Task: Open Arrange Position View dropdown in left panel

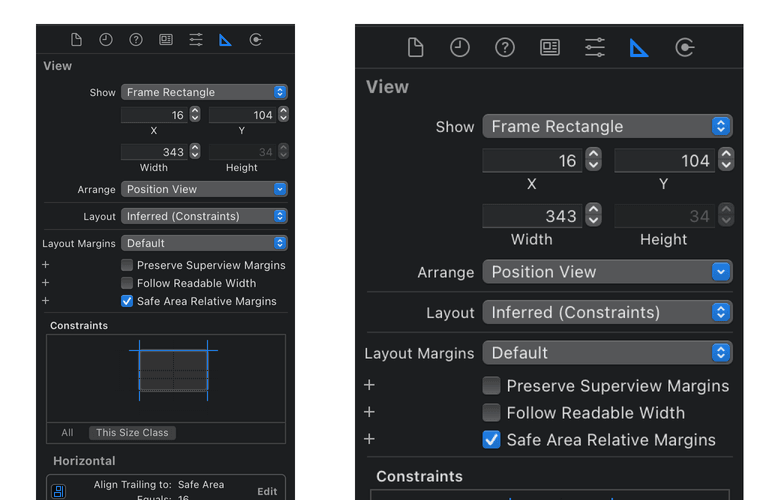Action: [204, 189]
